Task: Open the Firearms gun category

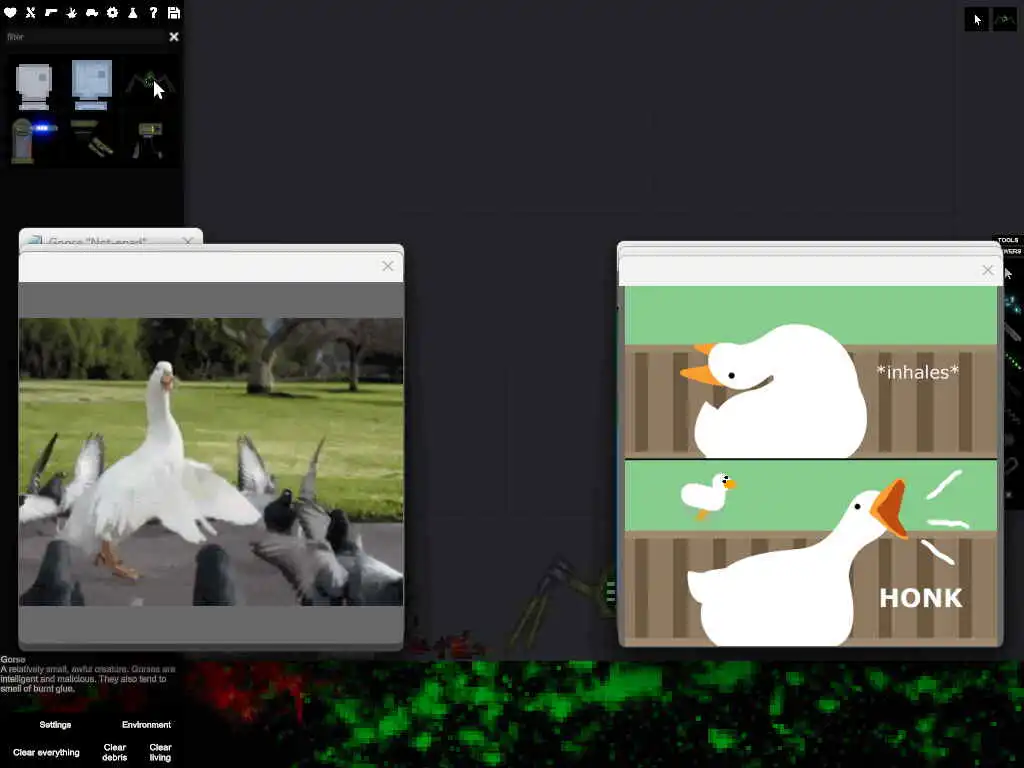Action: click(x=51, y=12)
